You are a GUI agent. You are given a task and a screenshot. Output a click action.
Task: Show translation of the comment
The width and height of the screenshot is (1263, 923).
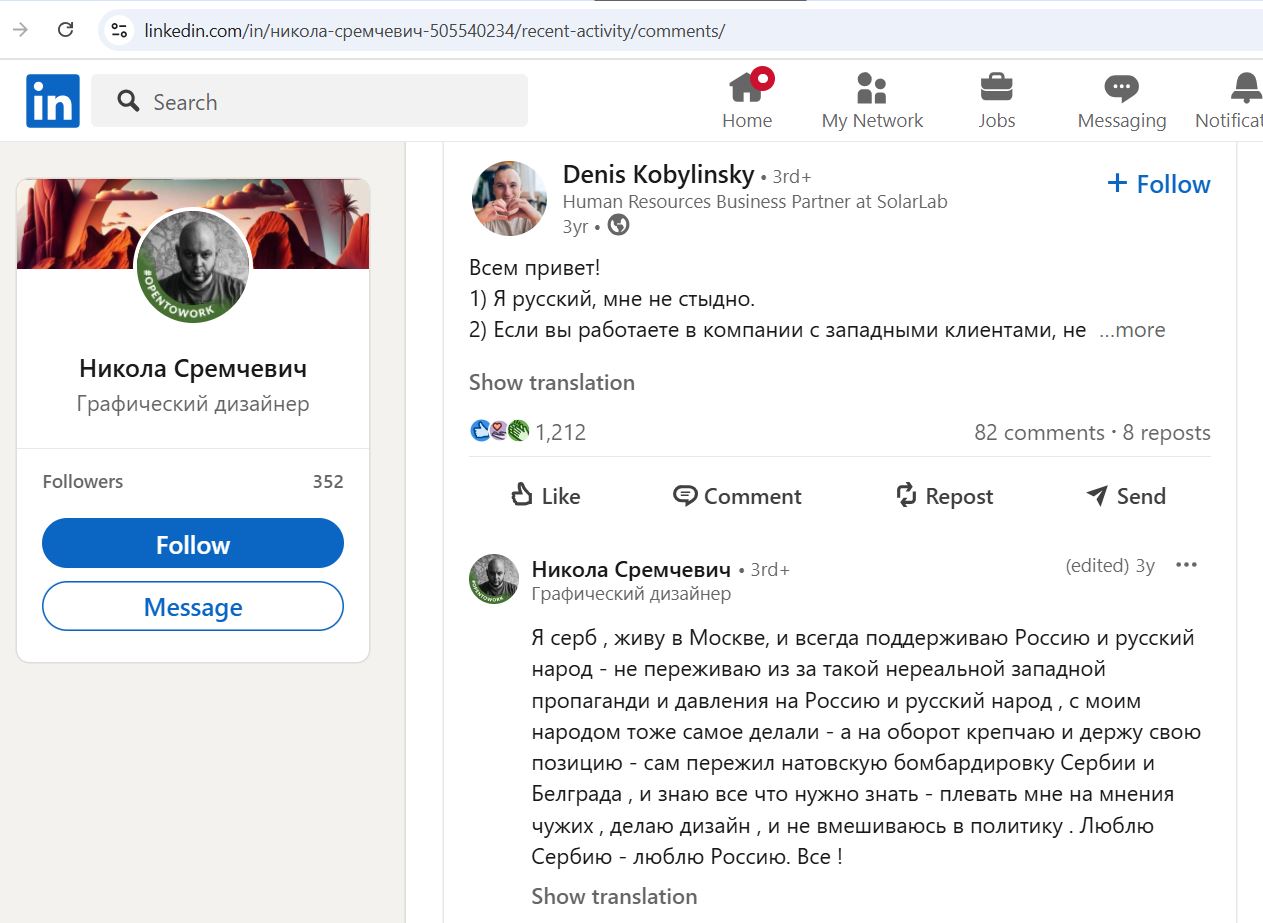pyautogui.click(x=614, y=896)
